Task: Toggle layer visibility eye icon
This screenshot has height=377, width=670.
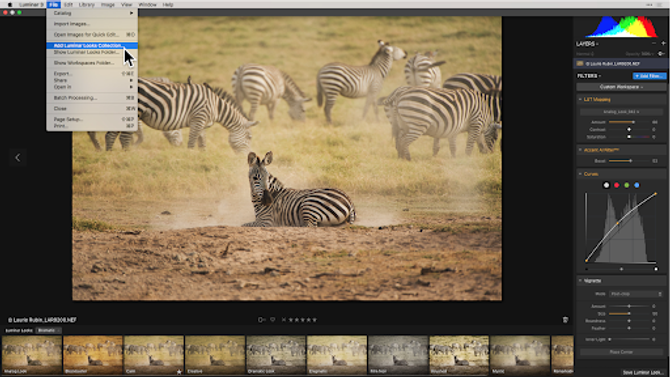Action: coord(661,54)
